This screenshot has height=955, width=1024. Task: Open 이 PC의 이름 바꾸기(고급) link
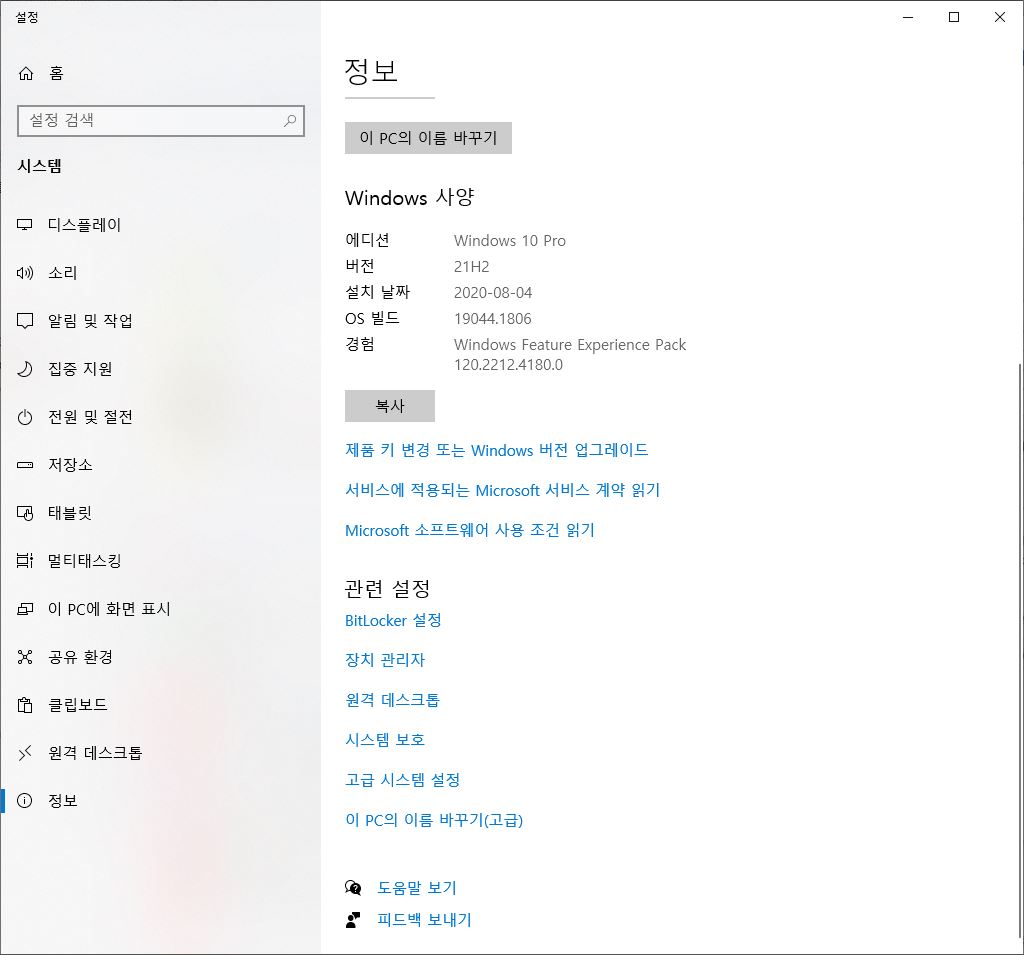tap(434, 819)
